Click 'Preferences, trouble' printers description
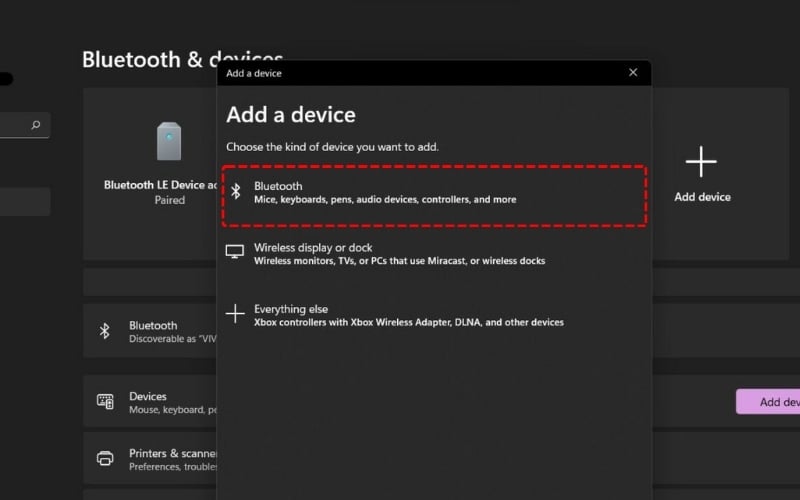This screenshot has height=500, width=800. [173, 467]
